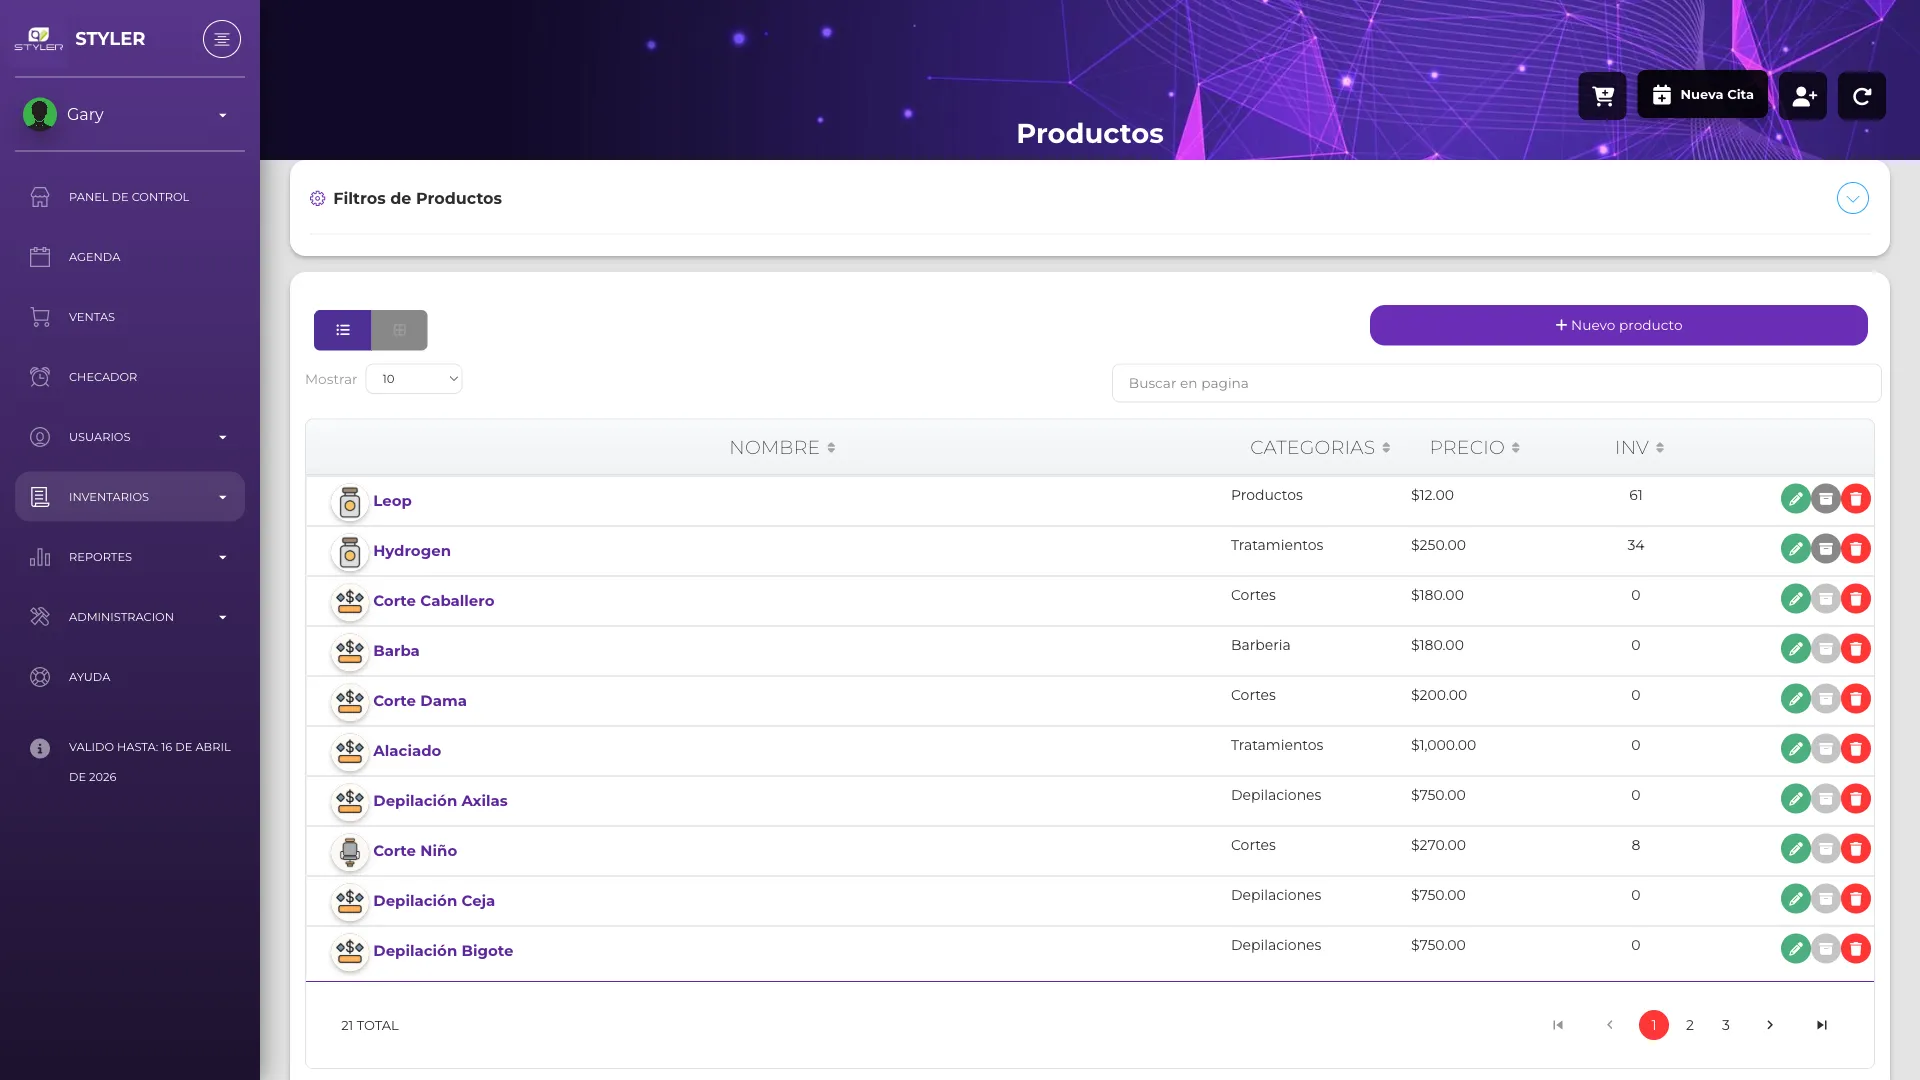The image size is (1920, 1080).
Task: Edit the Hydrogen product
Action: coord(1795,548)
